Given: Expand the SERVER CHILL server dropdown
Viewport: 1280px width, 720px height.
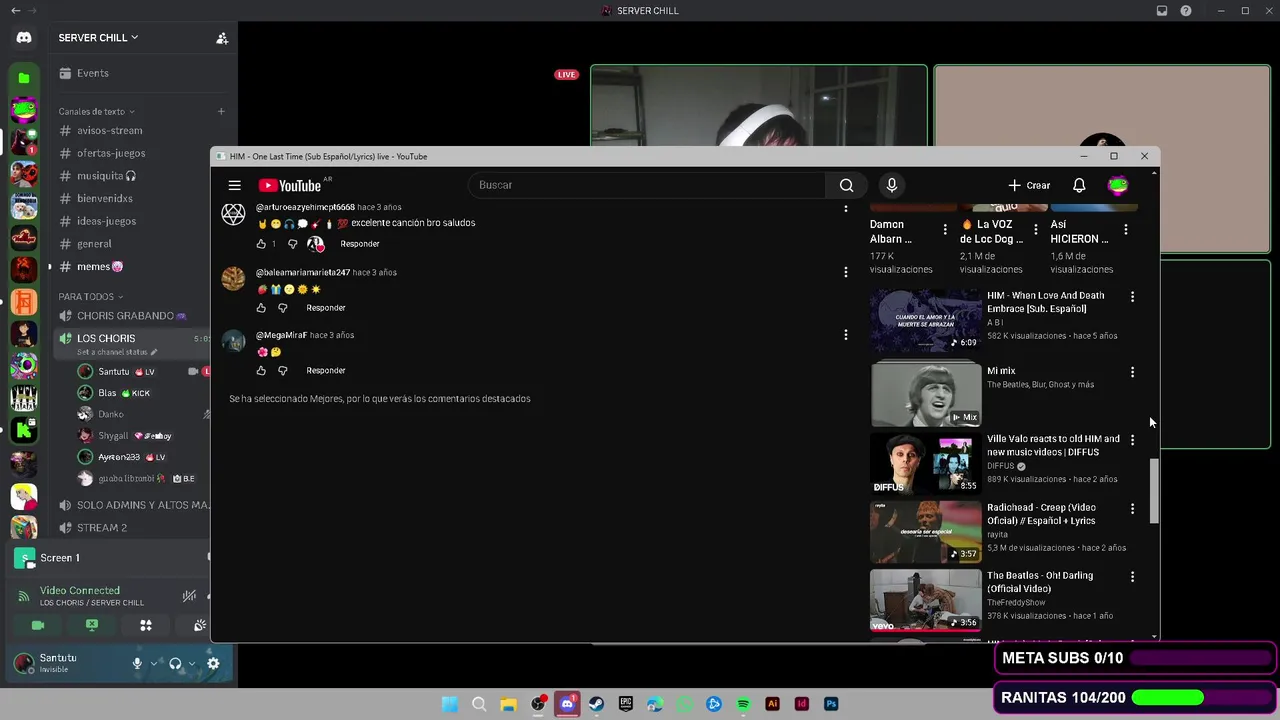Looking at the screenshot, I should click(98, 38).
